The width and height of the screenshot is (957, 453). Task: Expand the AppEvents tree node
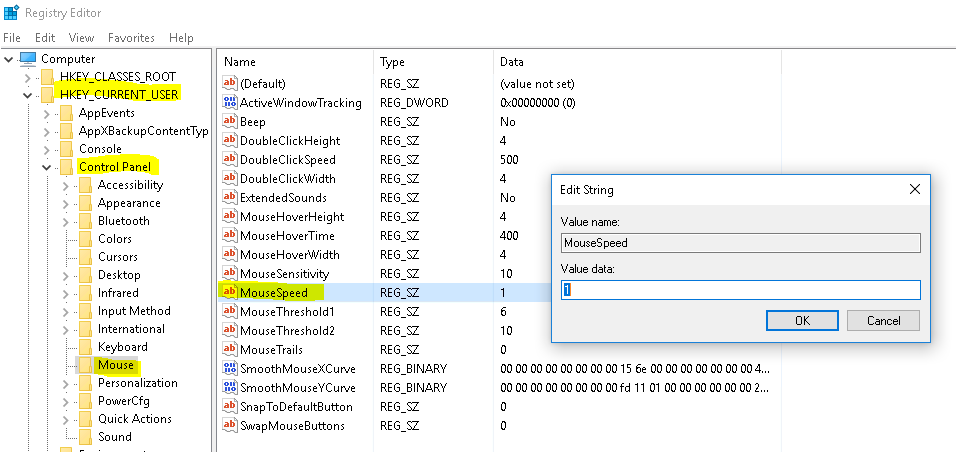[x=47, y=113]
